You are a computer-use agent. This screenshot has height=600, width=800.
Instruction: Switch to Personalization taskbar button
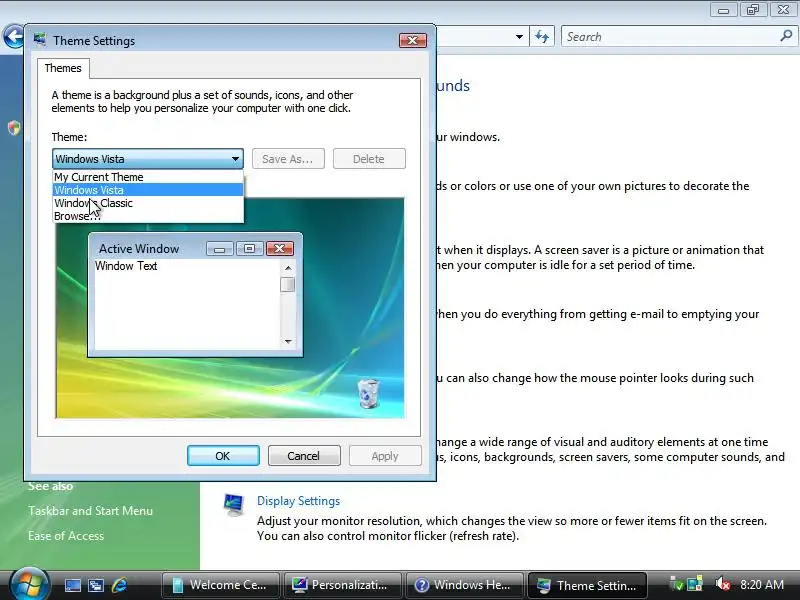342,585
